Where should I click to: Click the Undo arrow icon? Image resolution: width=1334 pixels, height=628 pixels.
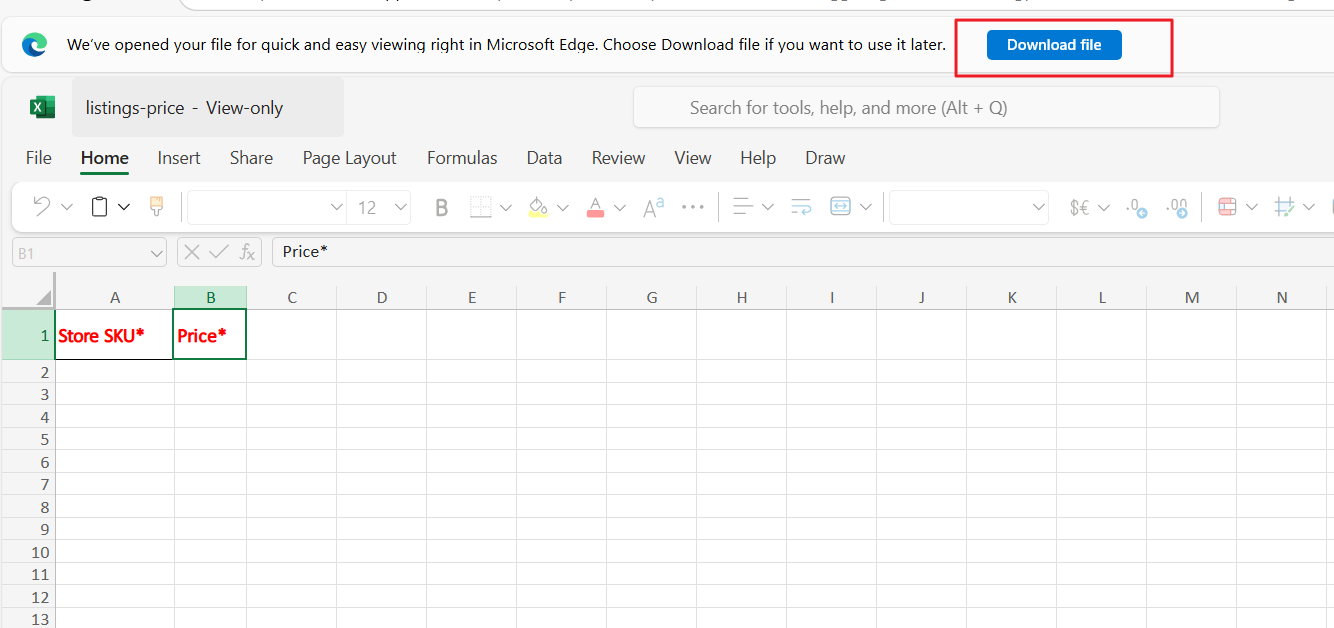pyautogui.click(x=42, y=207)
